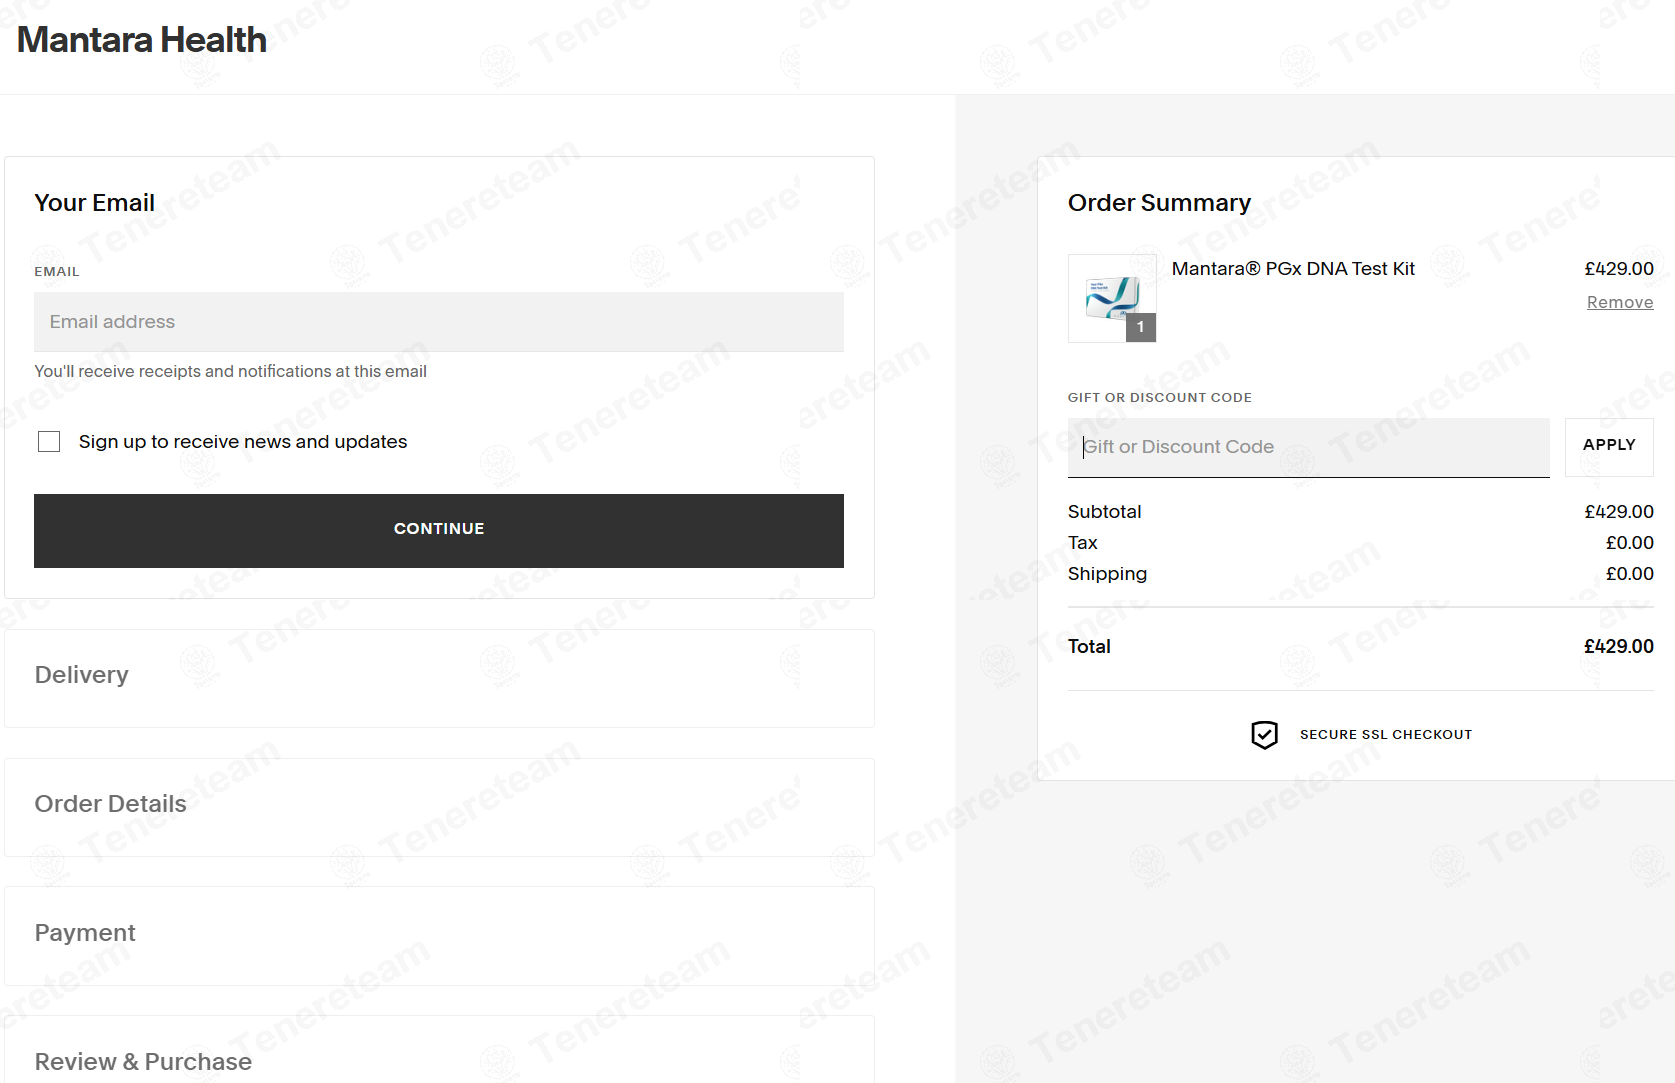Viewport: 1675px width, 1083px height.
Task: Click the Continue button
Action: pyautogui.click(x=439, y=531)
